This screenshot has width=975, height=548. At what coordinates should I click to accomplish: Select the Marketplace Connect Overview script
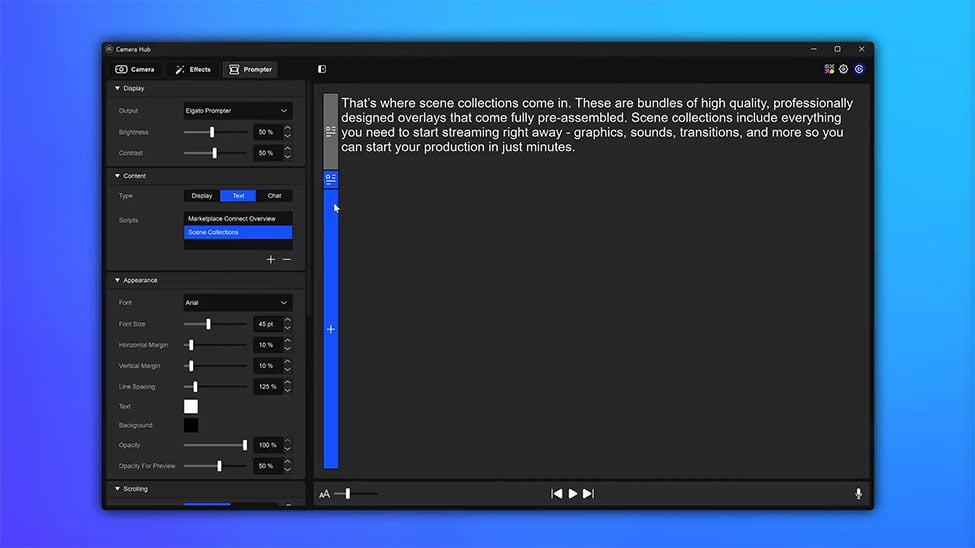tap(238, 218)
